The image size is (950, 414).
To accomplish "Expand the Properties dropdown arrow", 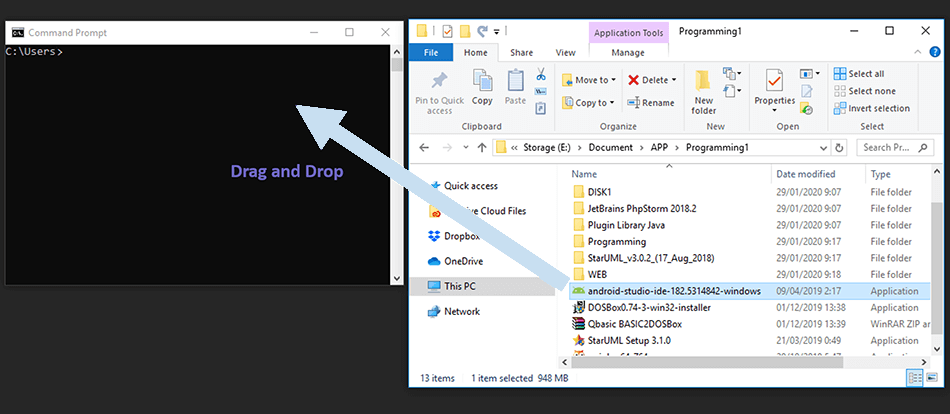I will click(774, 110).
